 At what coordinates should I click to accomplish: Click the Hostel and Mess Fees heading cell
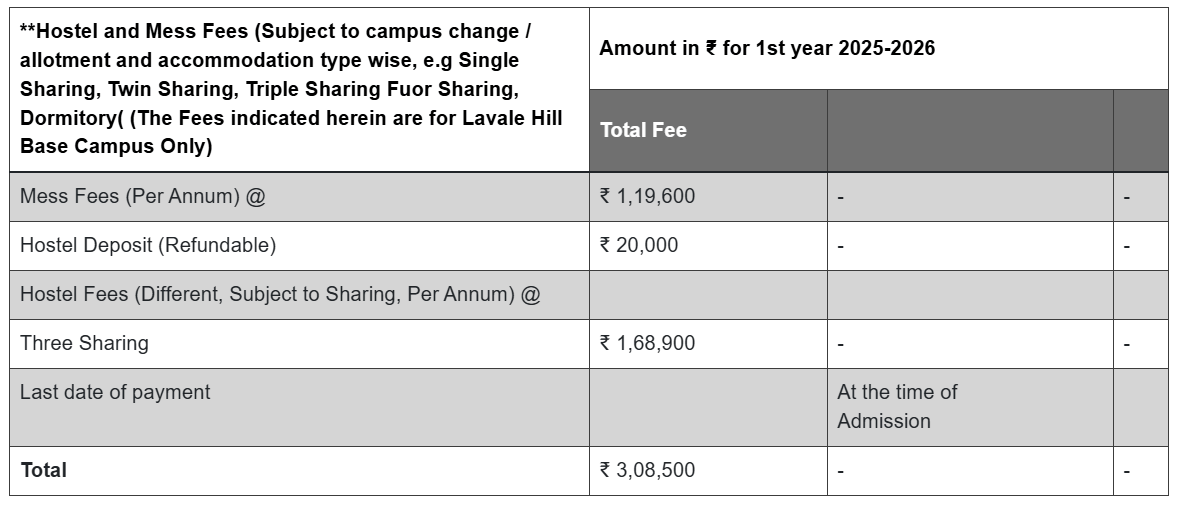click(x=299, y=90)
